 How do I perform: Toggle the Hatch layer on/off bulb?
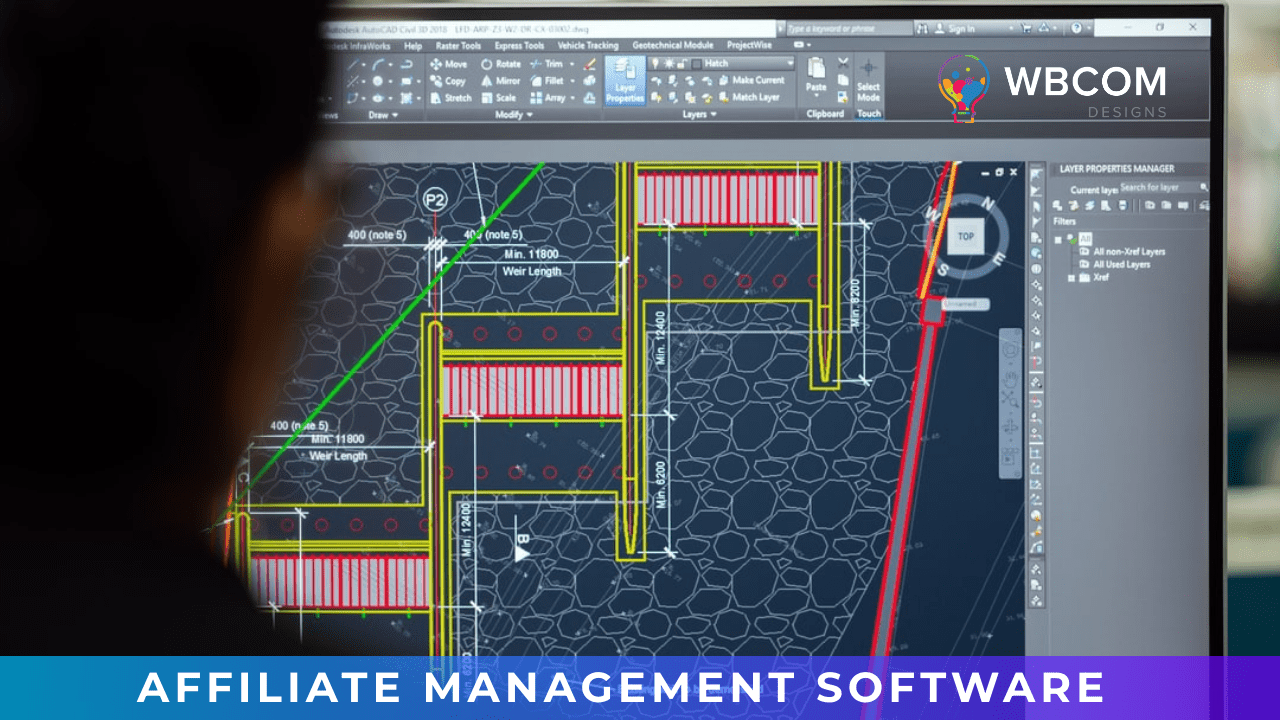(x=657, y=63)
